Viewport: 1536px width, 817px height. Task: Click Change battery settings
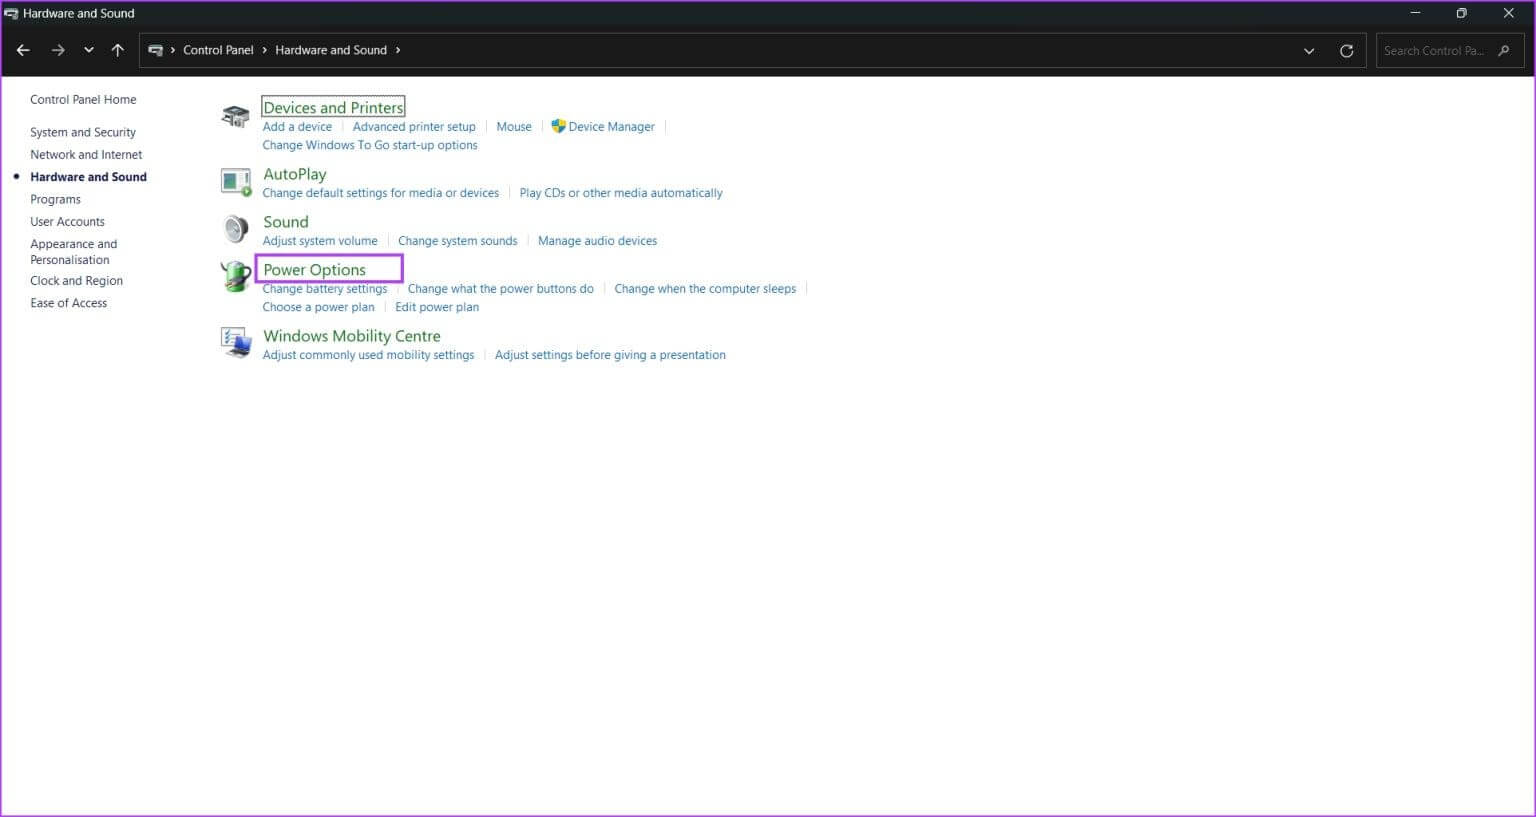click(324, 289)
